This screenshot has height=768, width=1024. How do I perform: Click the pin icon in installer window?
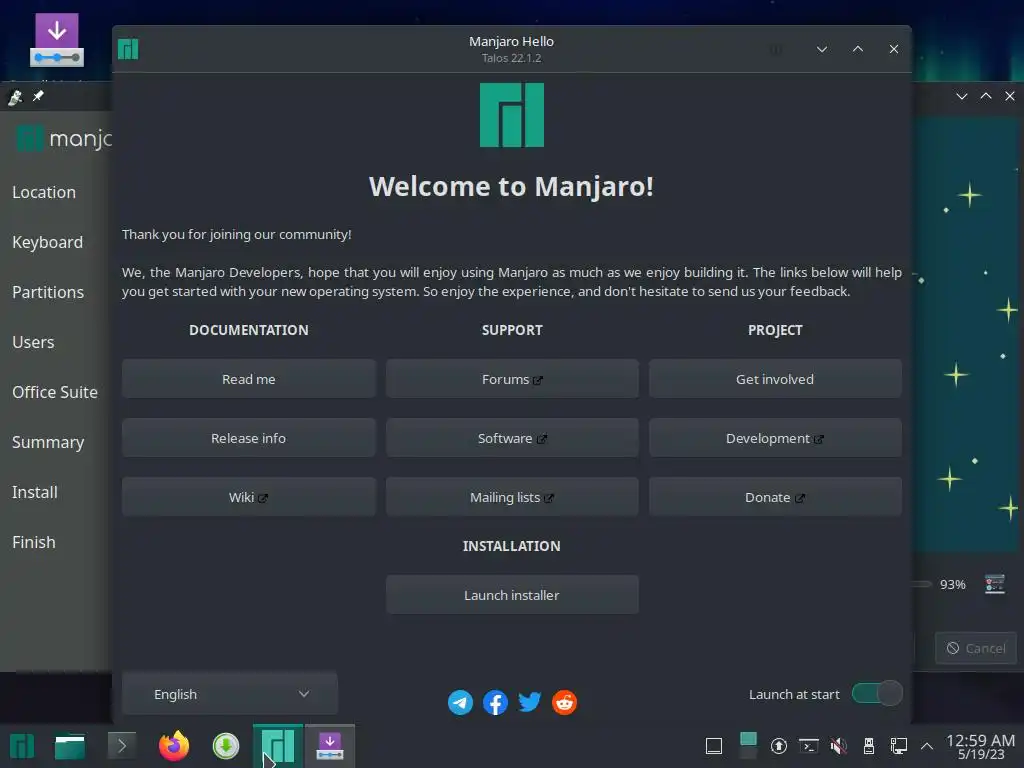click(39, 96)
